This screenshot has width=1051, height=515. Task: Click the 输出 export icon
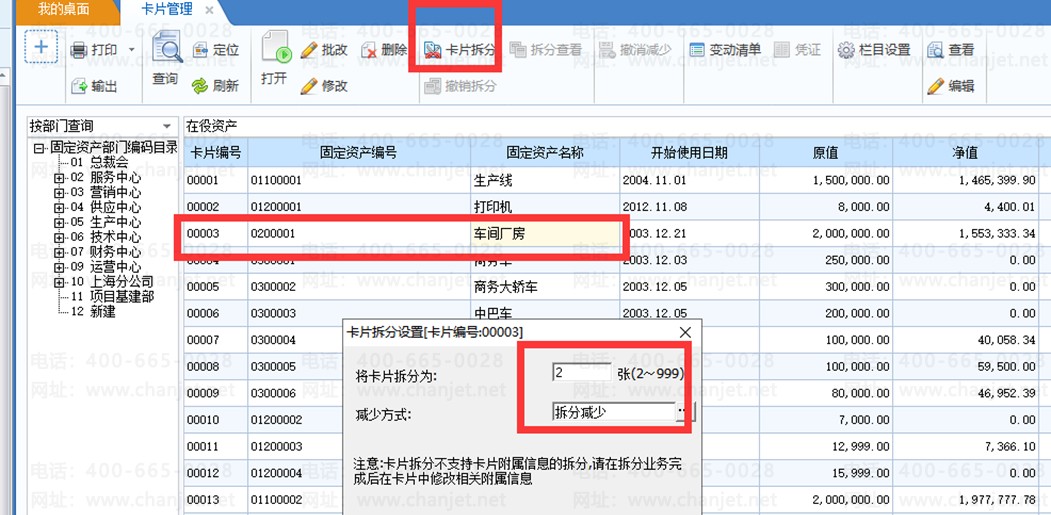point(79,86)
